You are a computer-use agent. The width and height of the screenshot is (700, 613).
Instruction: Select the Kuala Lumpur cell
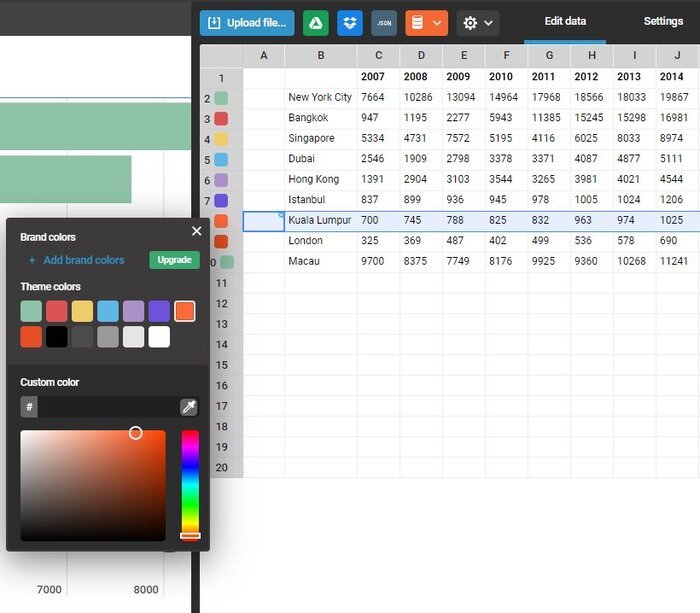(x=320, y=220)
